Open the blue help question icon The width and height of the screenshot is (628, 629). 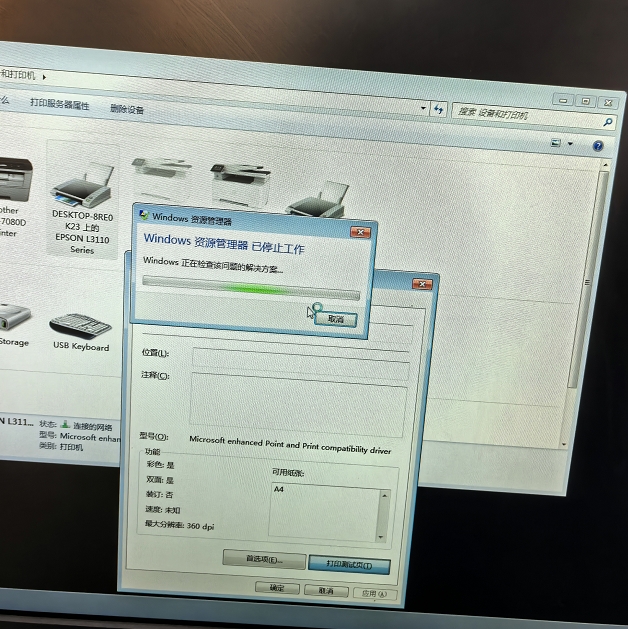(x=598, y=146)
